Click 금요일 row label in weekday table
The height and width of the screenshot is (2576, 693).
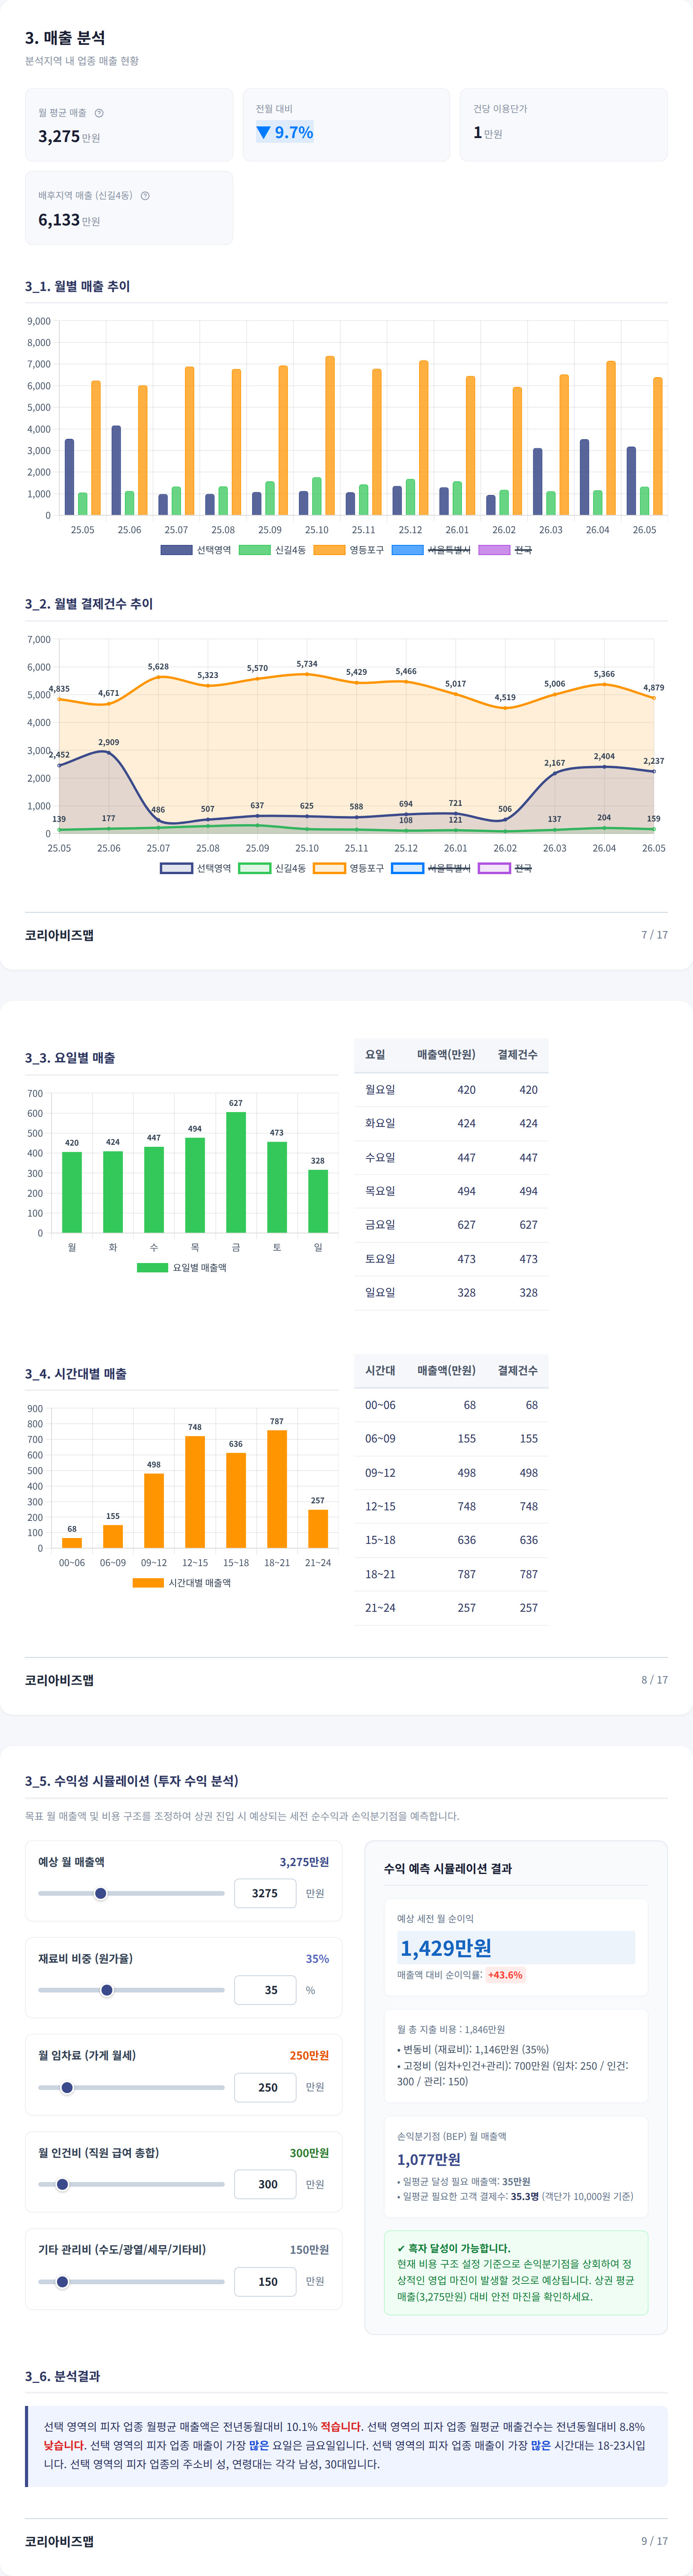point(380,1224)
